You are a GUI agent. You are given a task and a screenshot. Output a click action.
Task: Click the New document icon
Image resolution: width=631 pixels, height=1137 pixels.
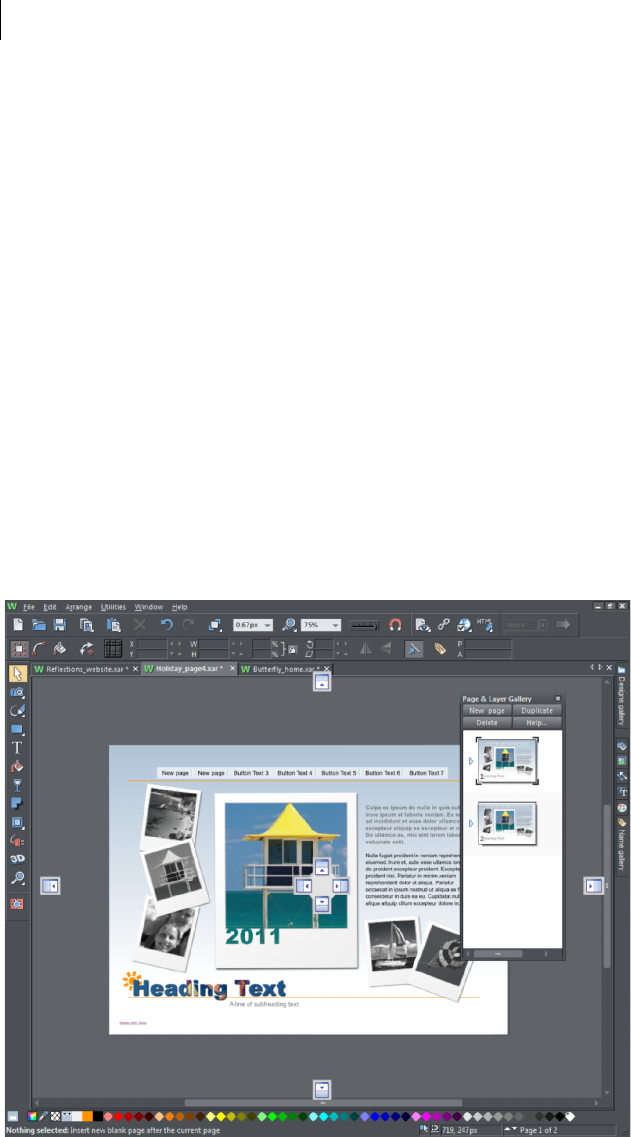point(18,624)
